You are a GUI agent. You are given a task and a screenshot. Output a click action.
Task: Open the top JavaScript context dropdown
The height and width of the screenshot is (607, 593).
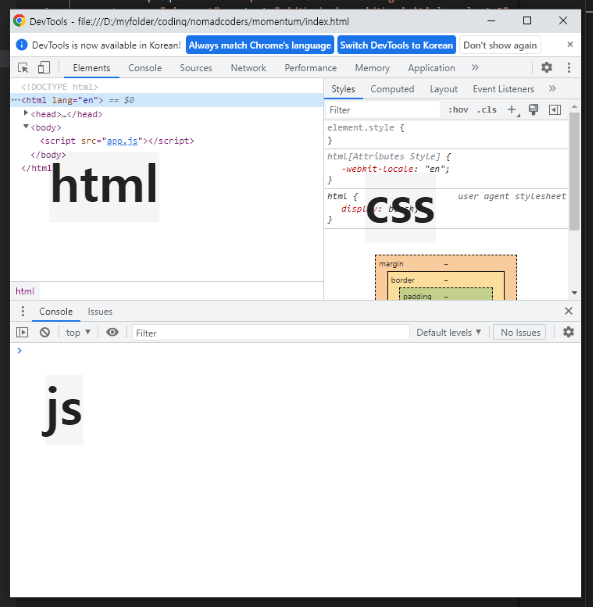click(78, 333)
